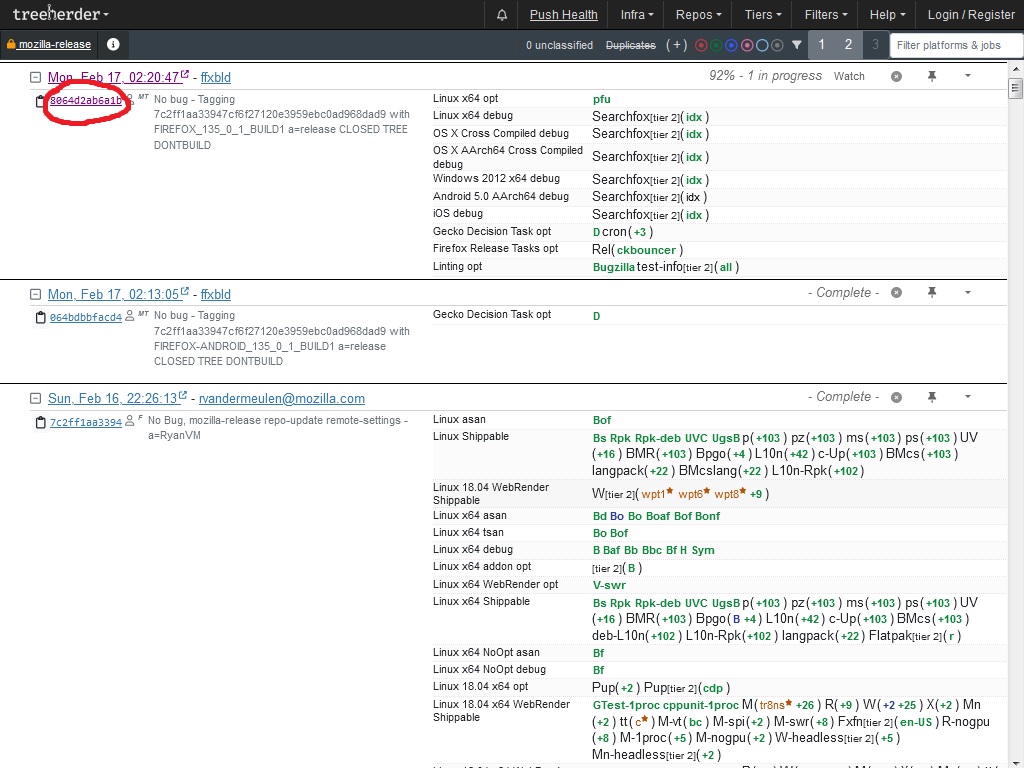Toggle tier 1 jobs filter

click(x=822, y=45)
